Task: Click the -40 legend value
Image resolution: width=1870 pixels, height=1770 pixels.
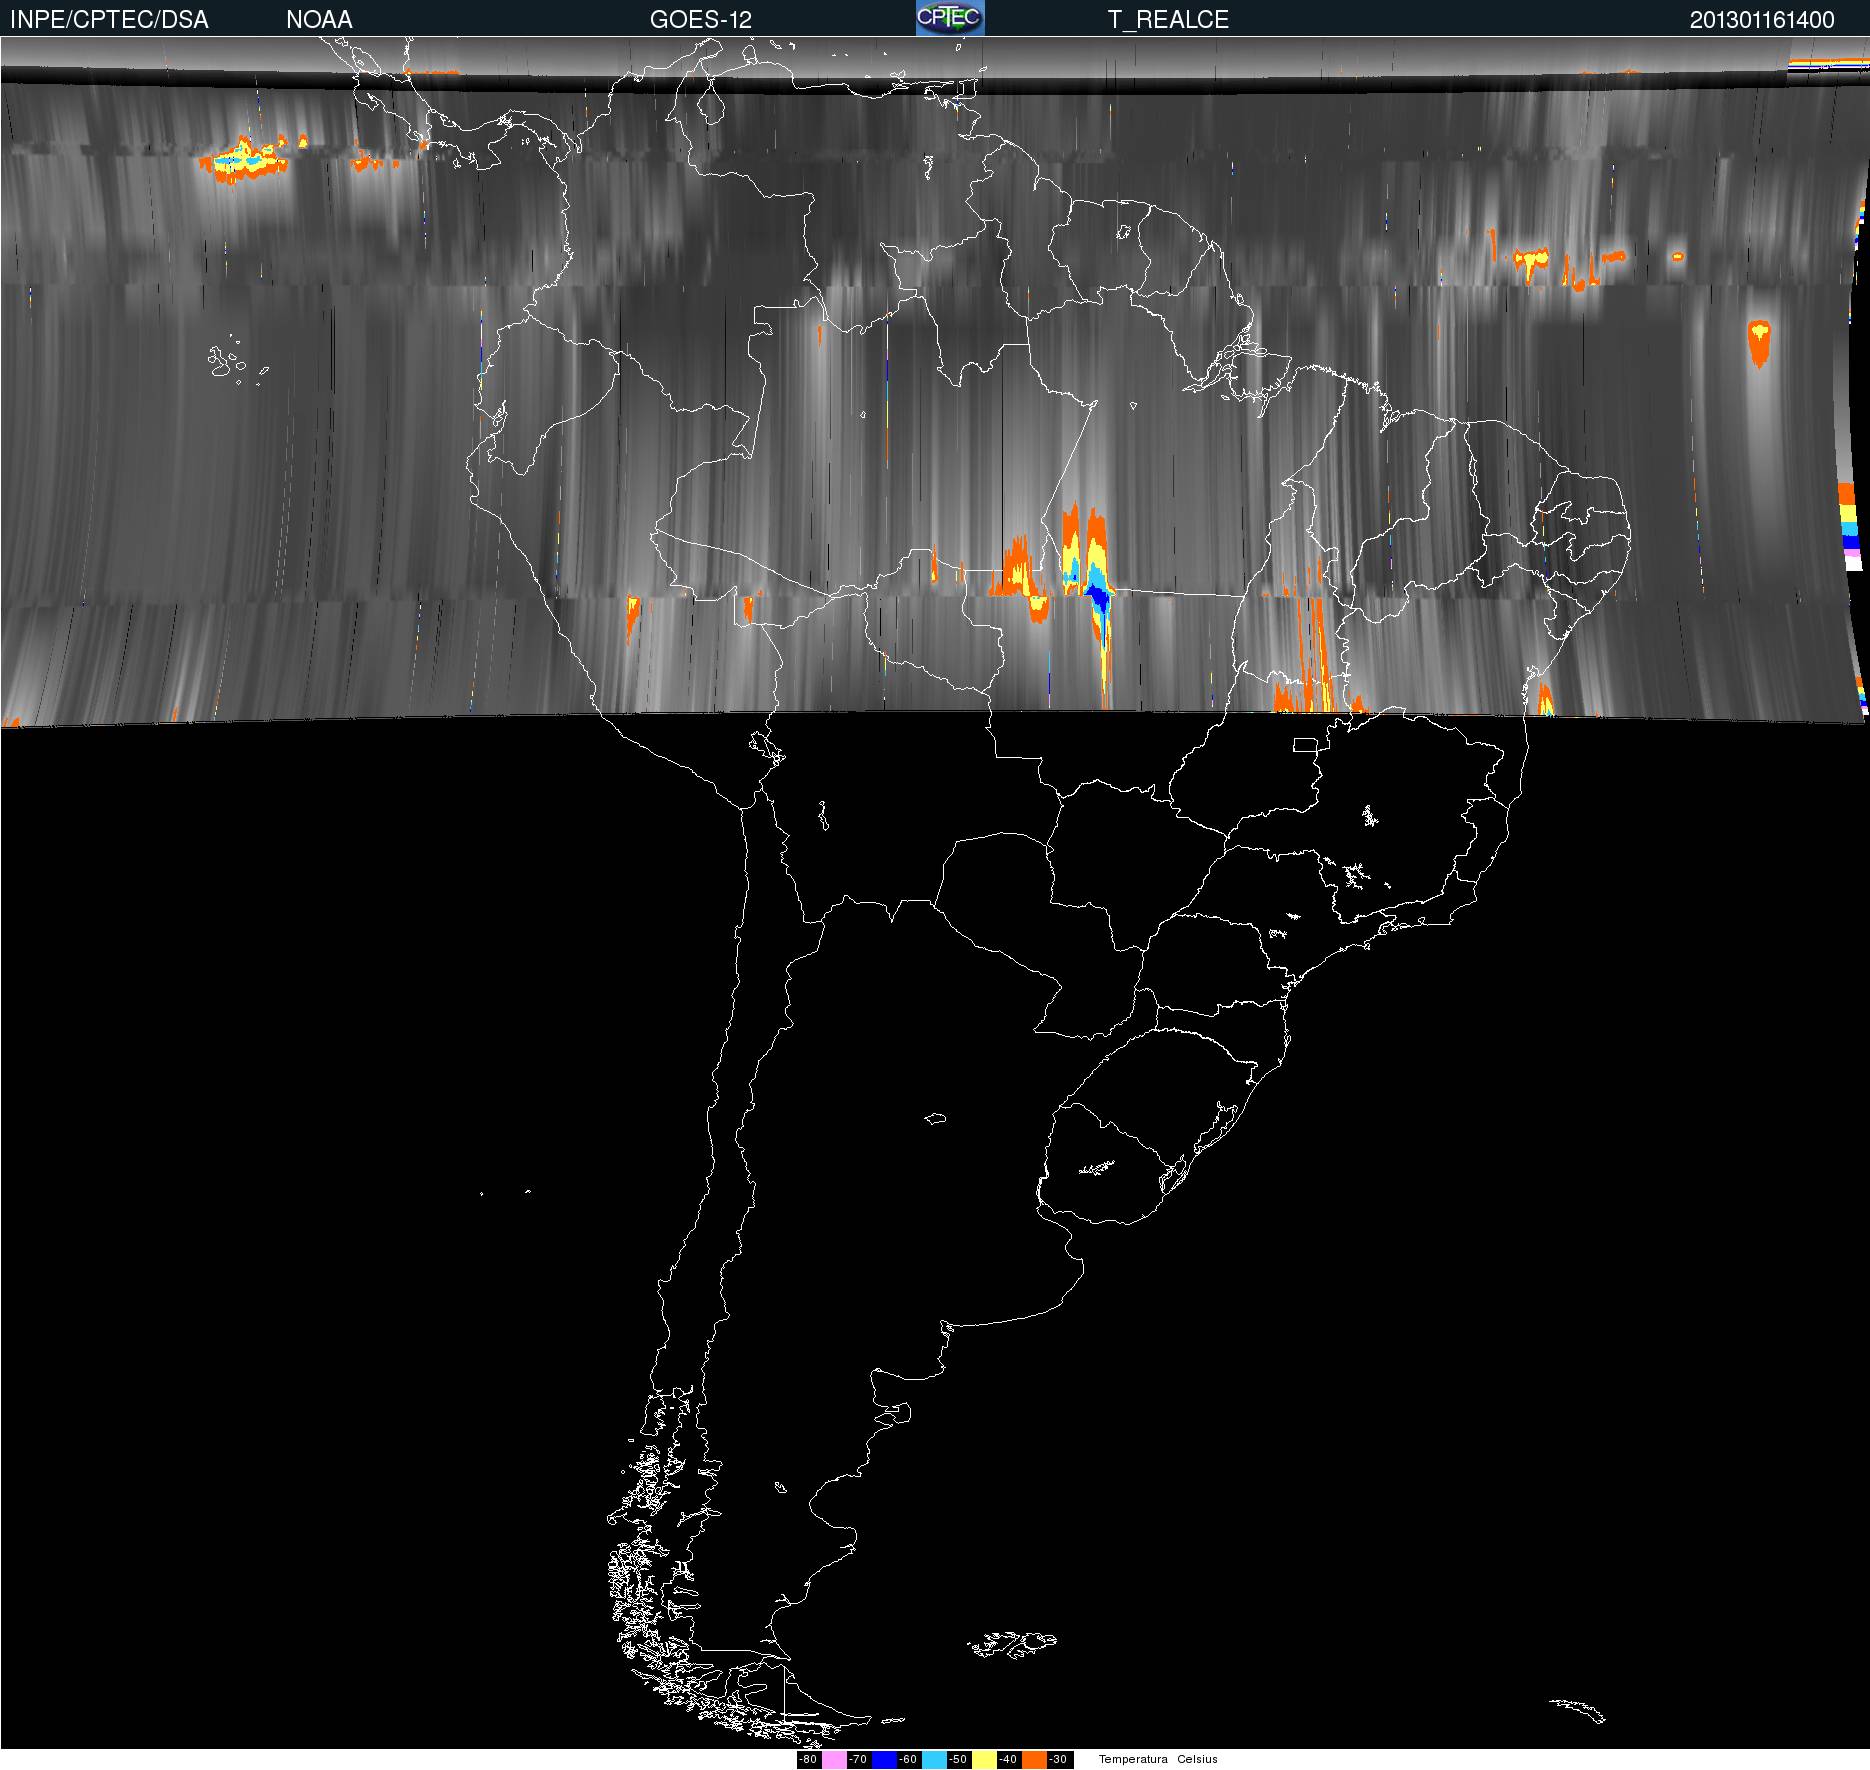Action: tap(1008, 1760)
